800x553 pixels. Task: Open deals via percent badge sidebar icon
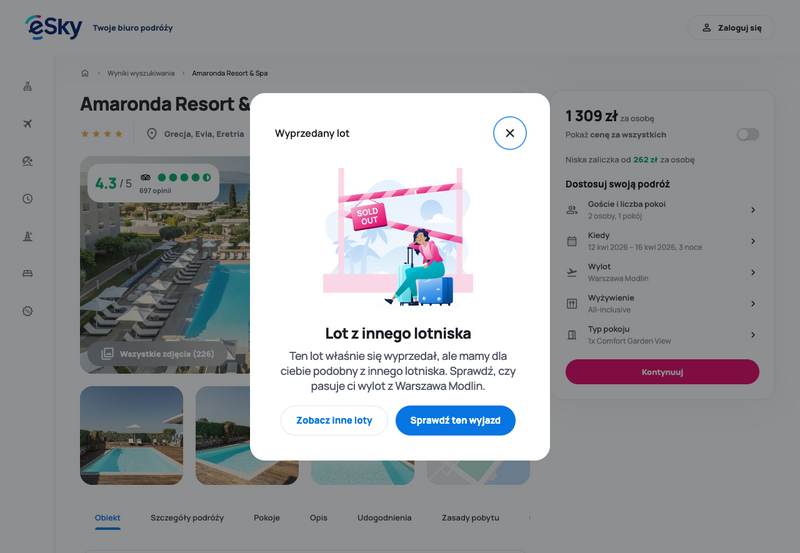28,311
